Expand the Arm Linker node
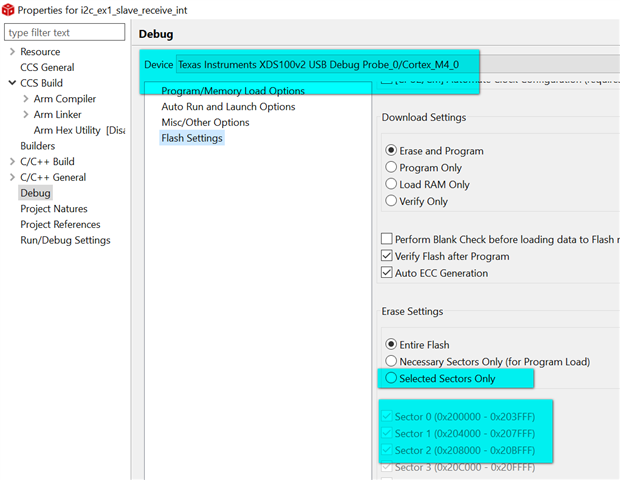 pos(25,115)
